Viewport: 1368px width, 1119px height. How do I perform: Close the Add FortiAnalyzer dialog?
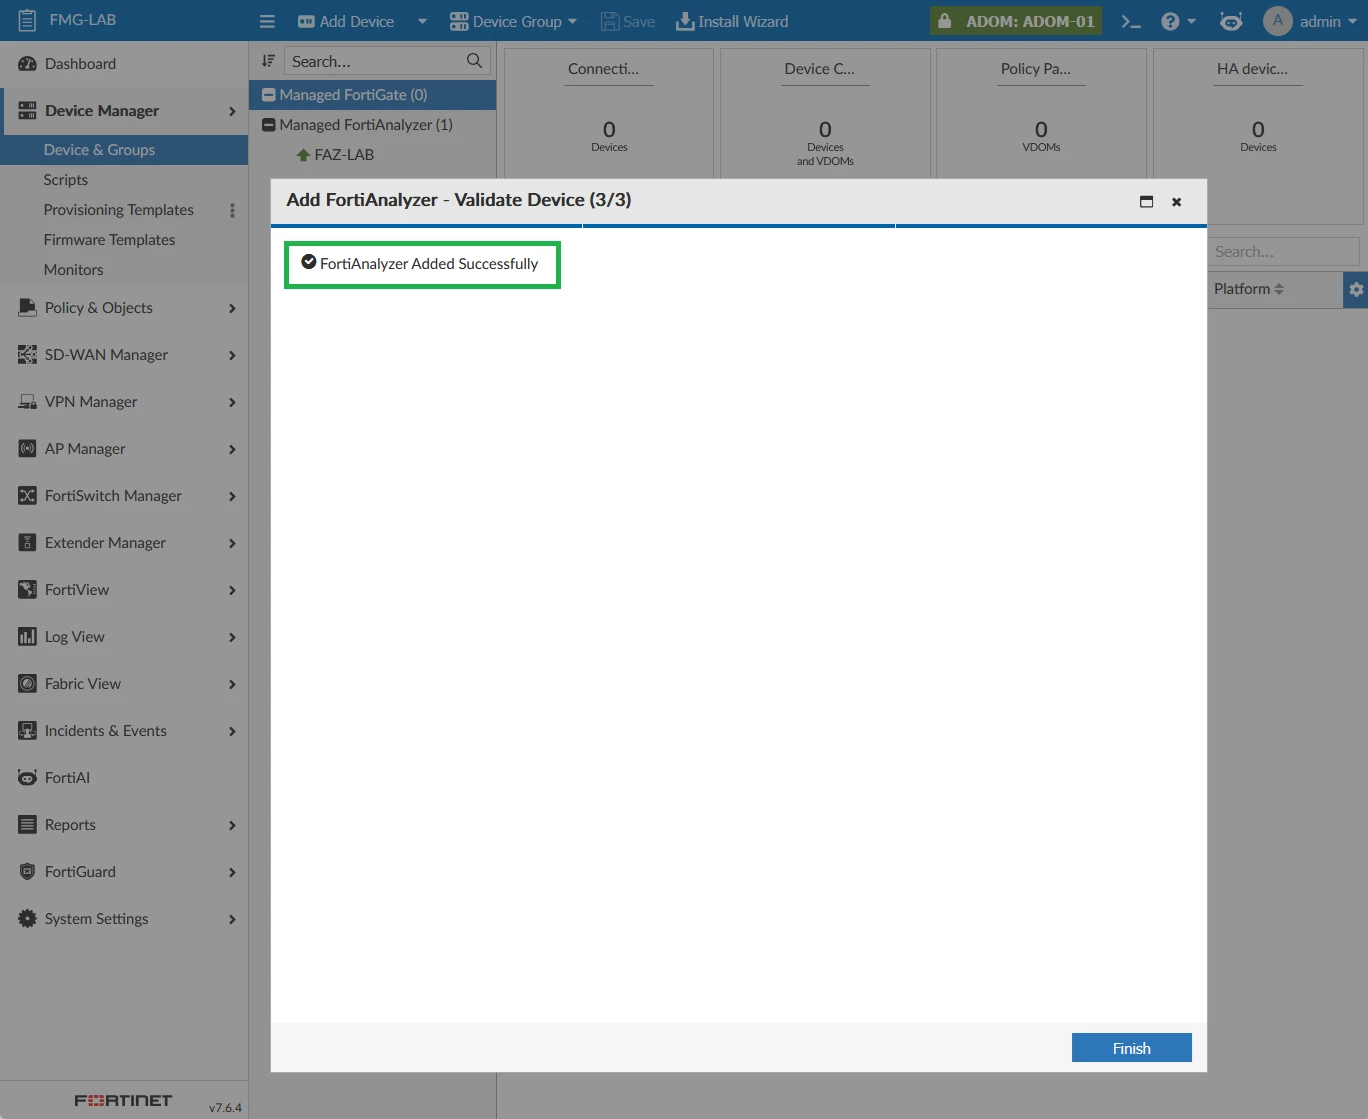point(1177,201)
